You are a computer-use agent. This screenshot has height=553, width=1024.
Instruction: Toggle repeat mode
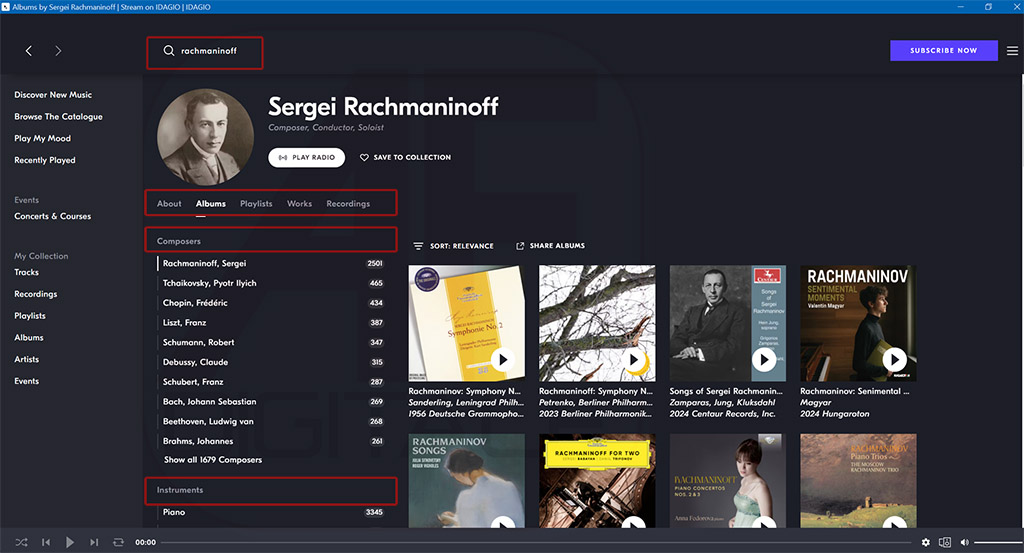118,542
